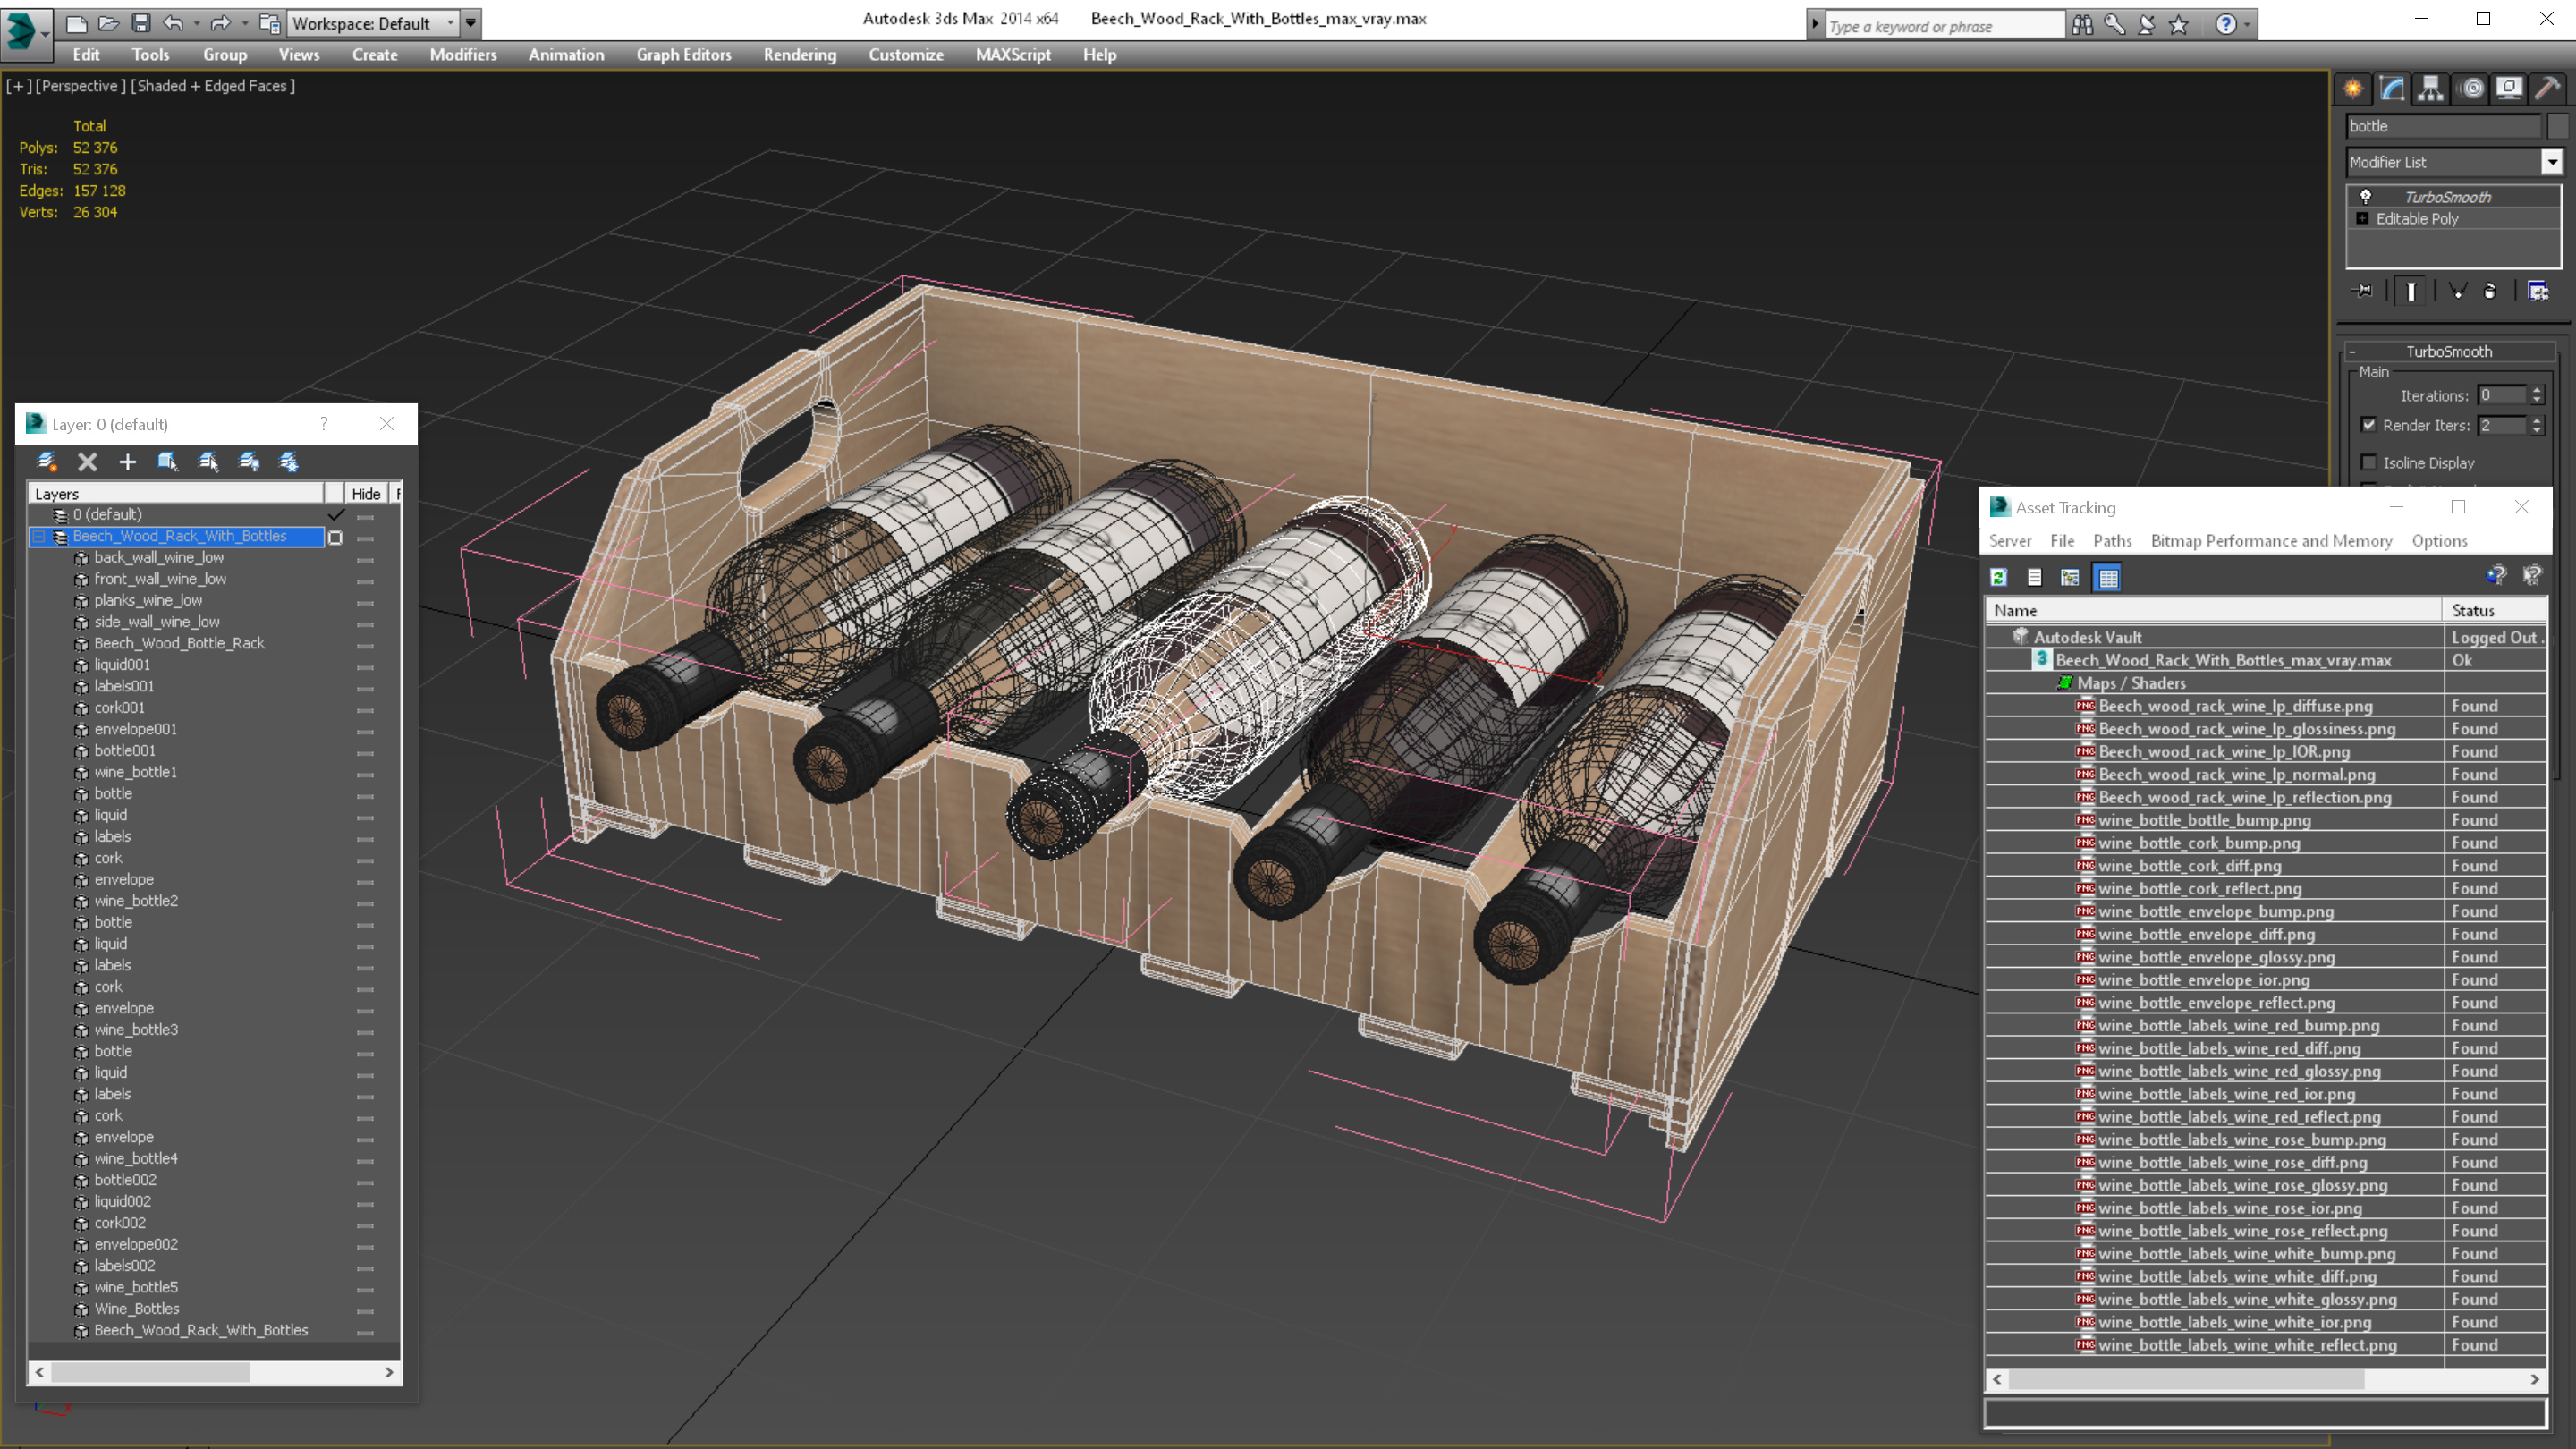Create a new layer in the Layer dialog
Viewport: 2576px width, 1449px height.
click(47, 462)
